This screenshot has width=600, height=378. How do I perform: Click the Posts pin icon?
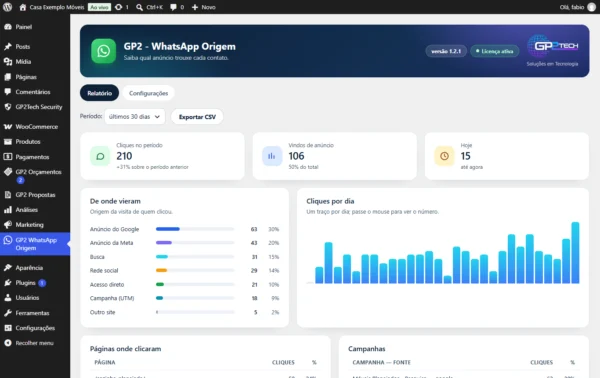[x=8, y=47]
